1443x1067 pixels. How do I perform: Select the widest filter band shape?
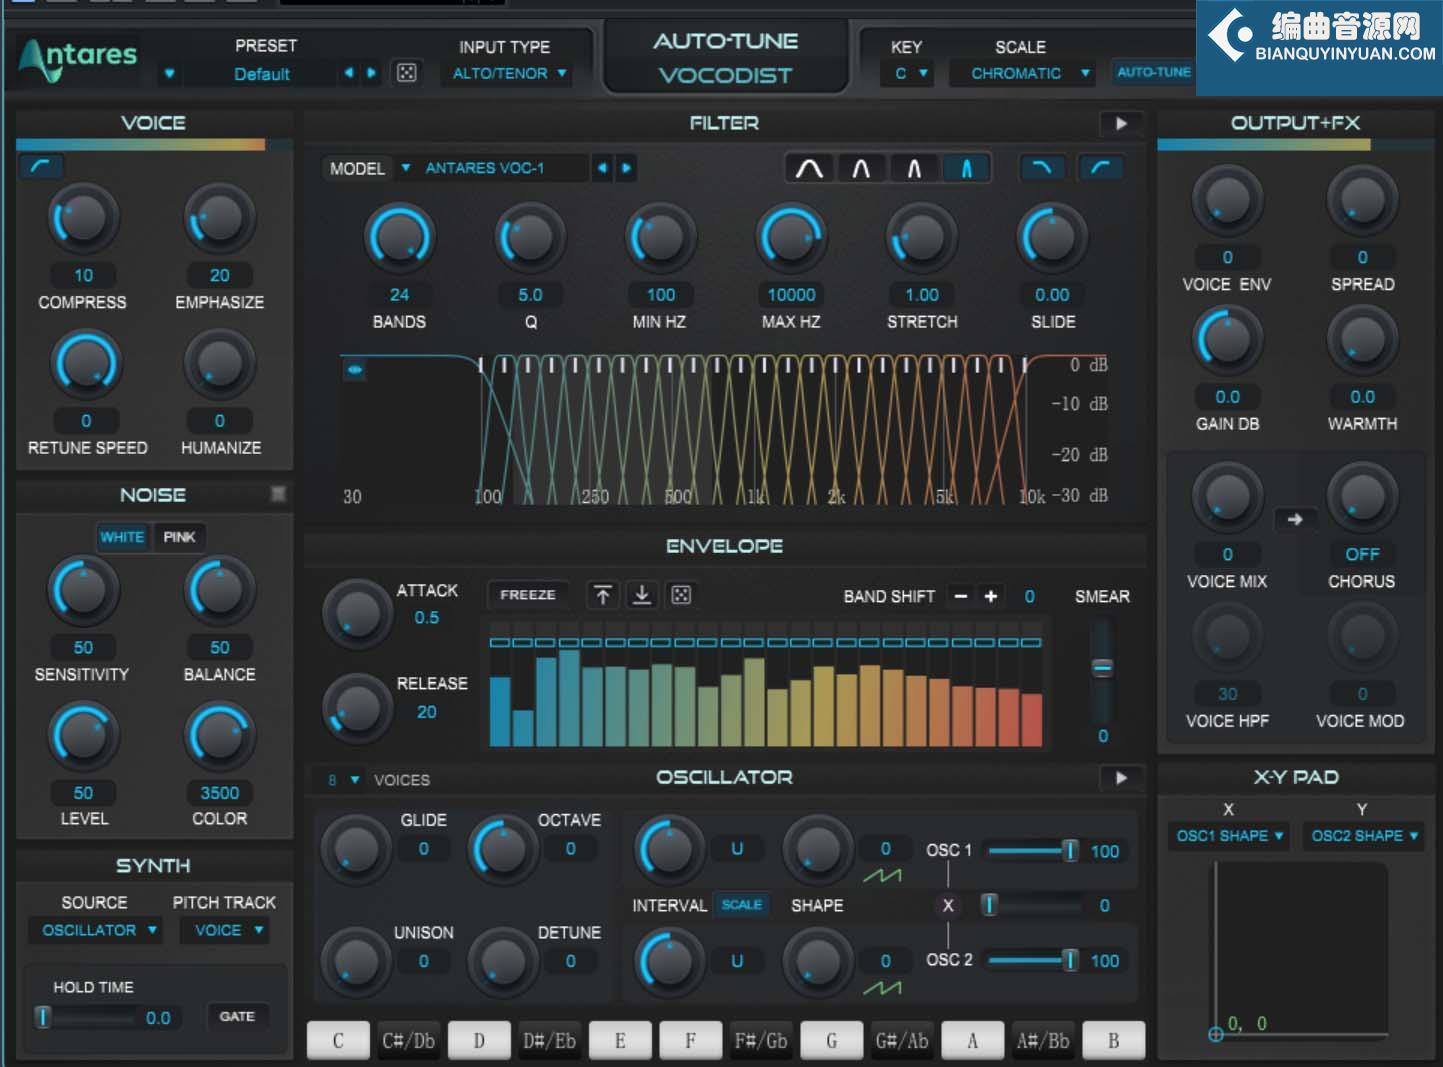click(809, 168)
